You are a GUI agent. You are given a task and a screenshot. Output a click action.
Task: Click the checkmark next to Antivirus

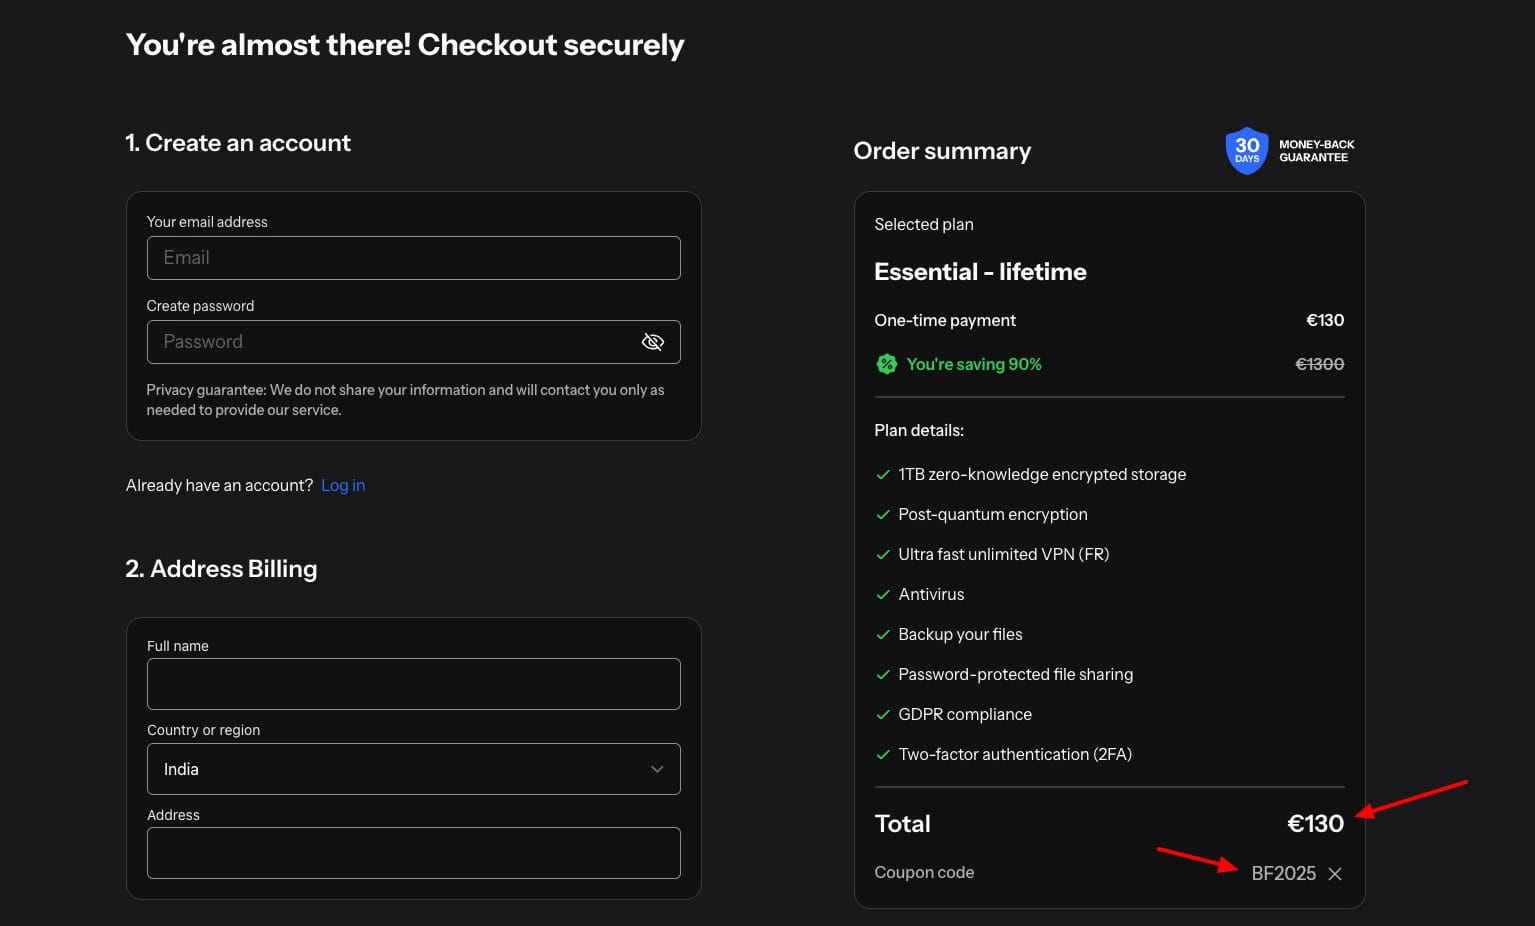883,595
